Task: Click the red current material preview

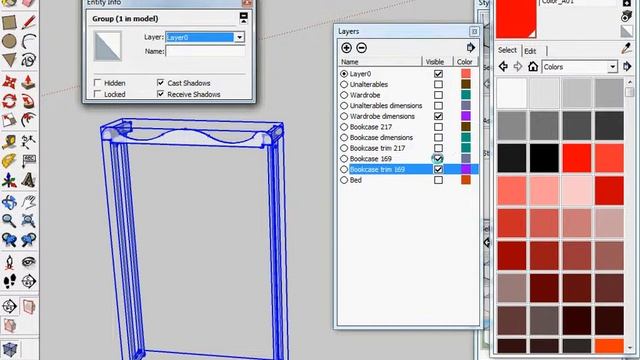Action: 516,19
